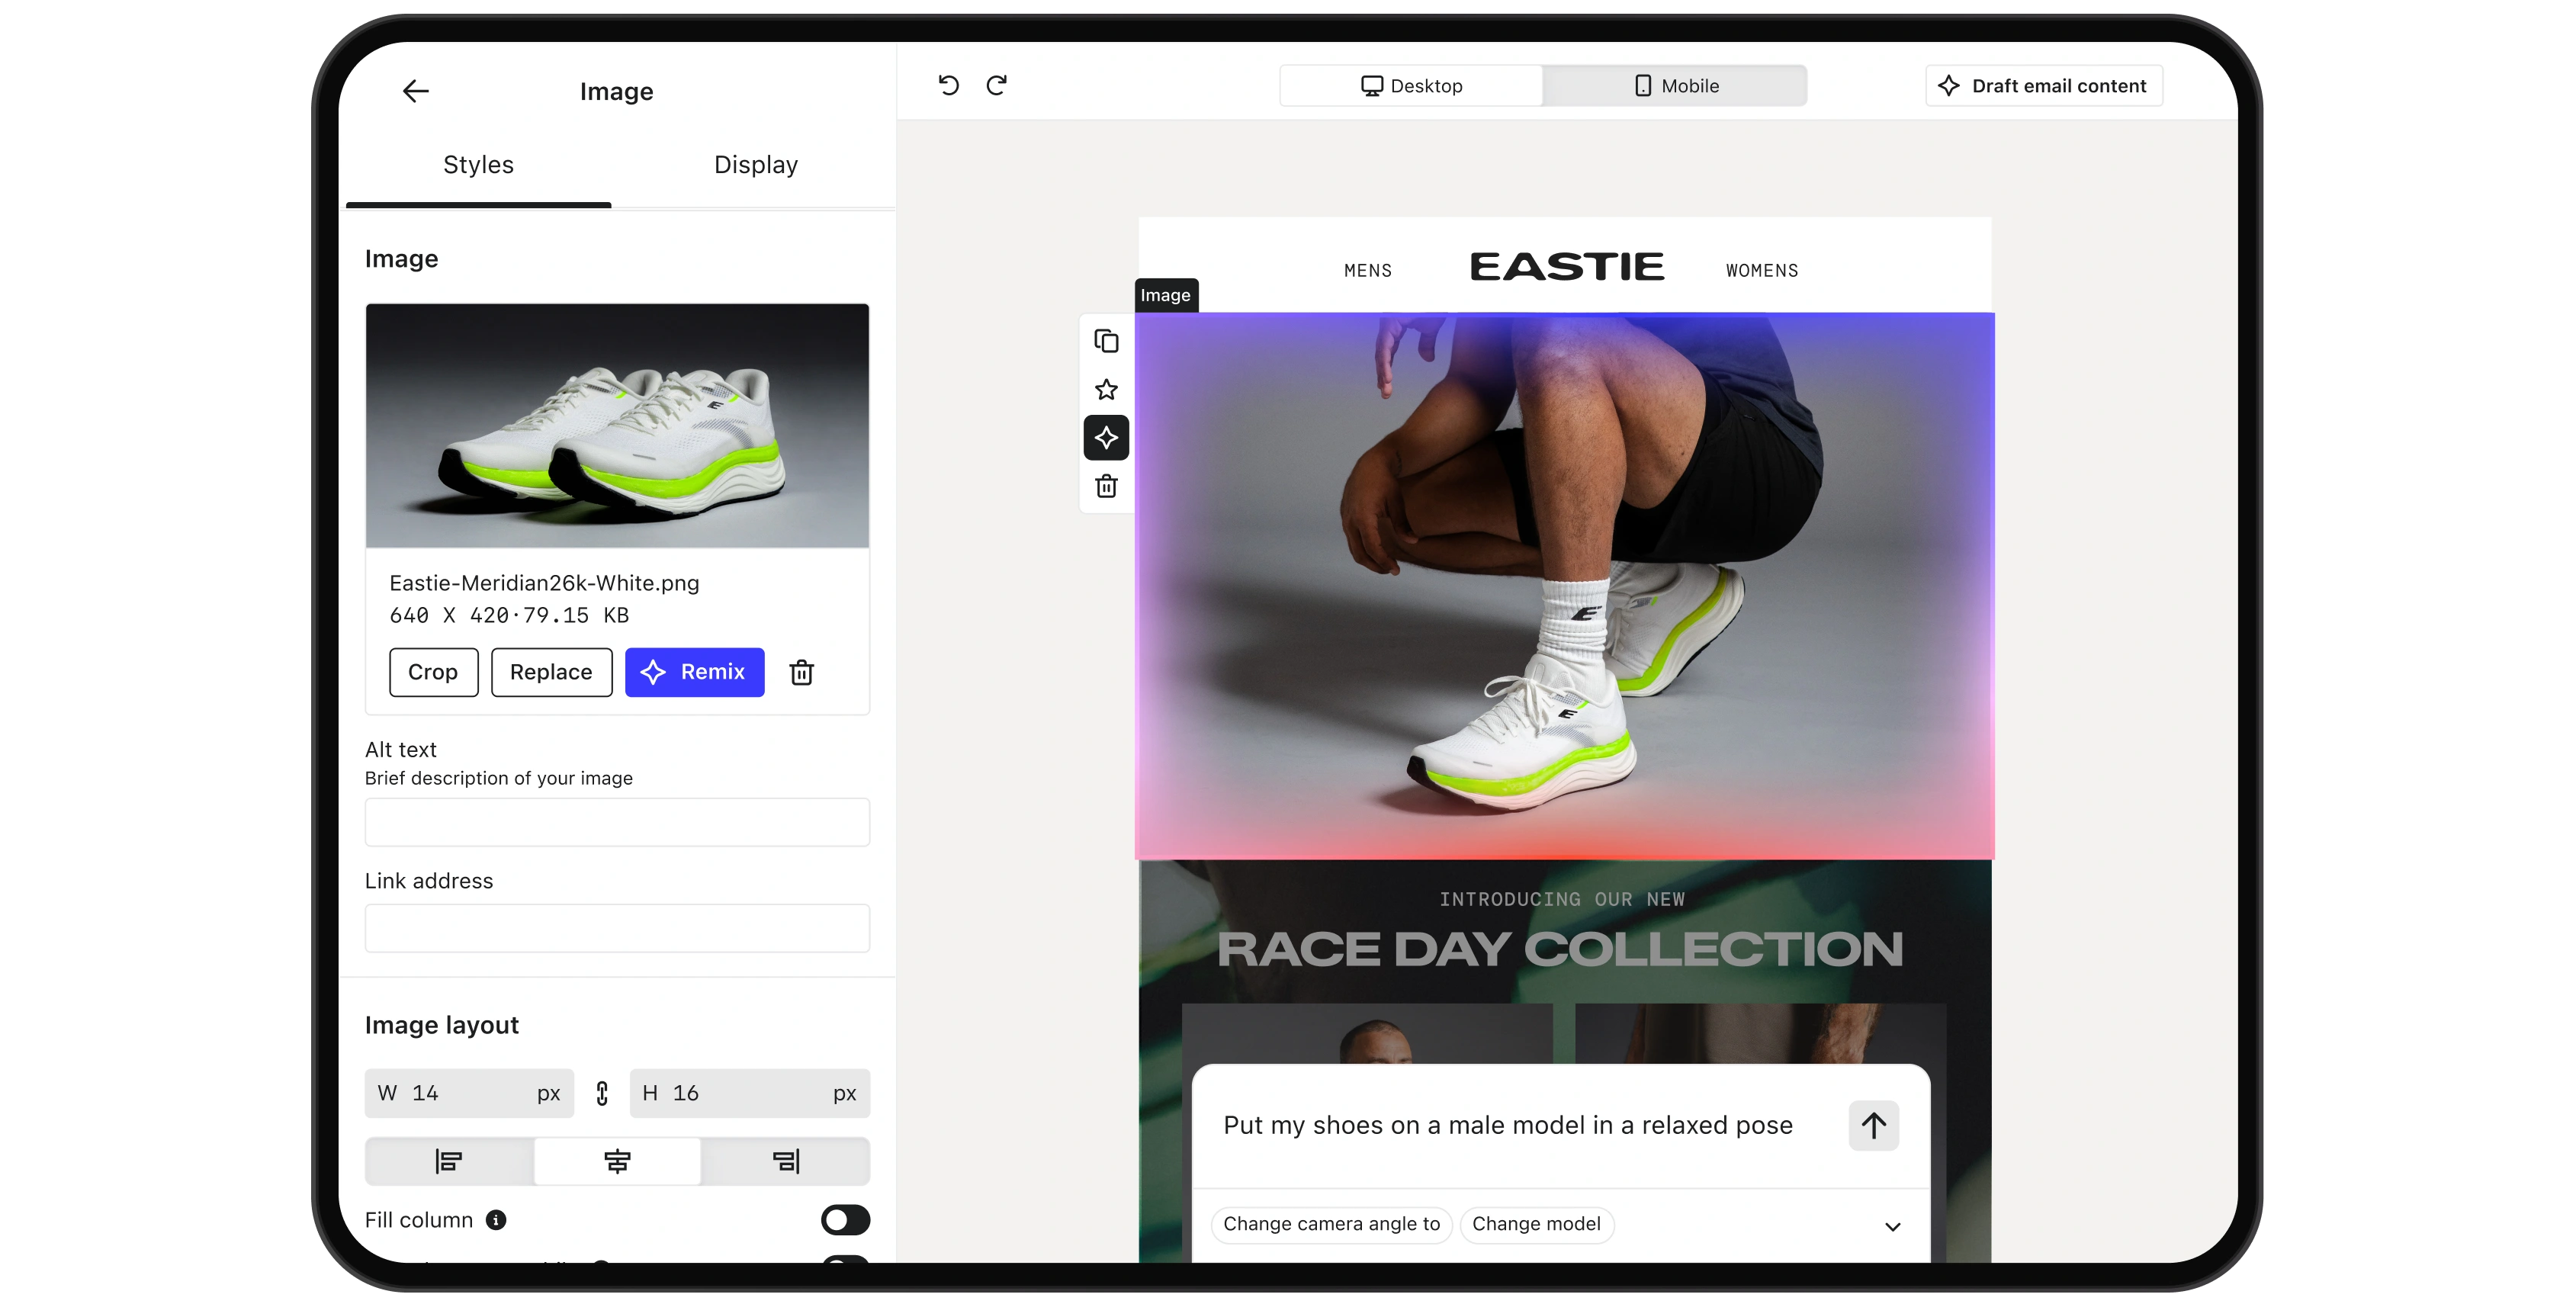This screenshot has height=1304, width=2576.
Task: Click the Remix button
Action: click(694, 672)
